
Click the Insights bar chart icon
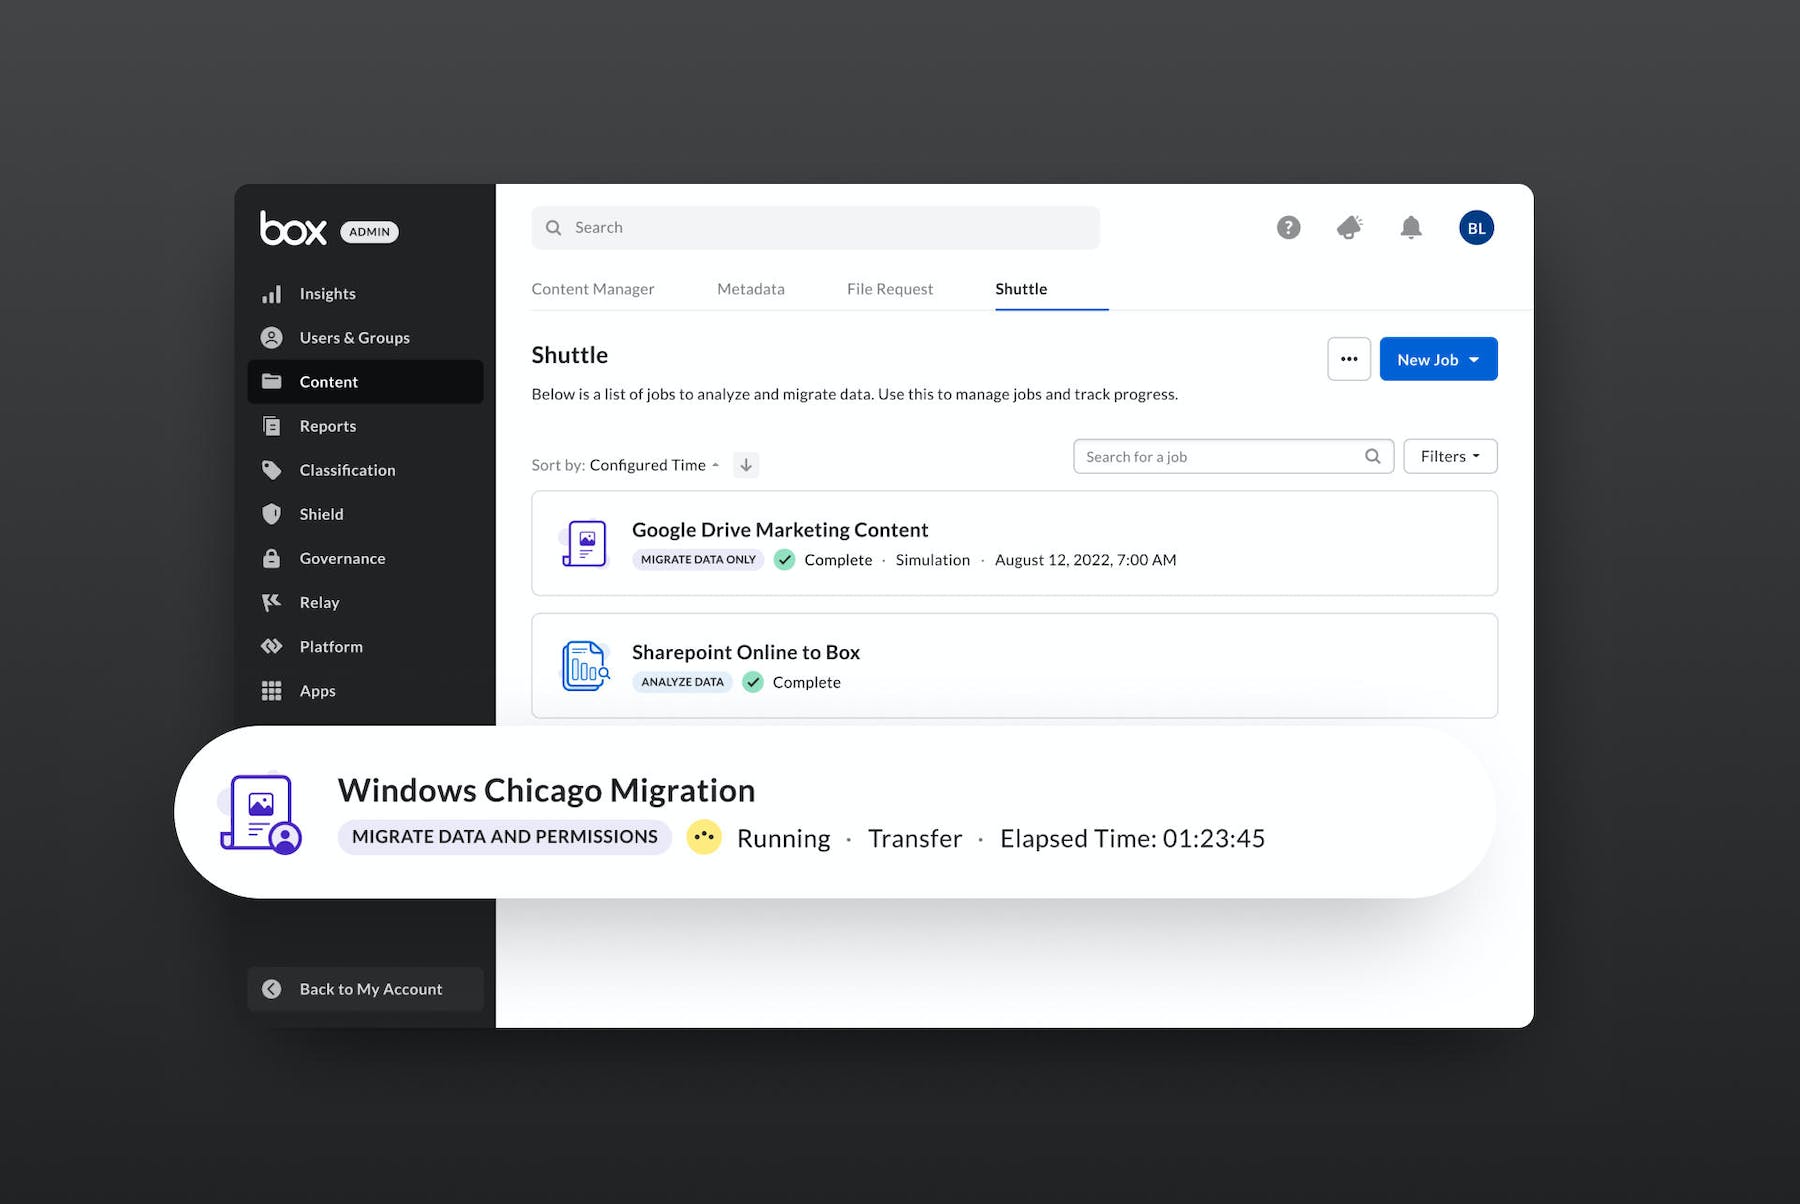tap(271, 294)
